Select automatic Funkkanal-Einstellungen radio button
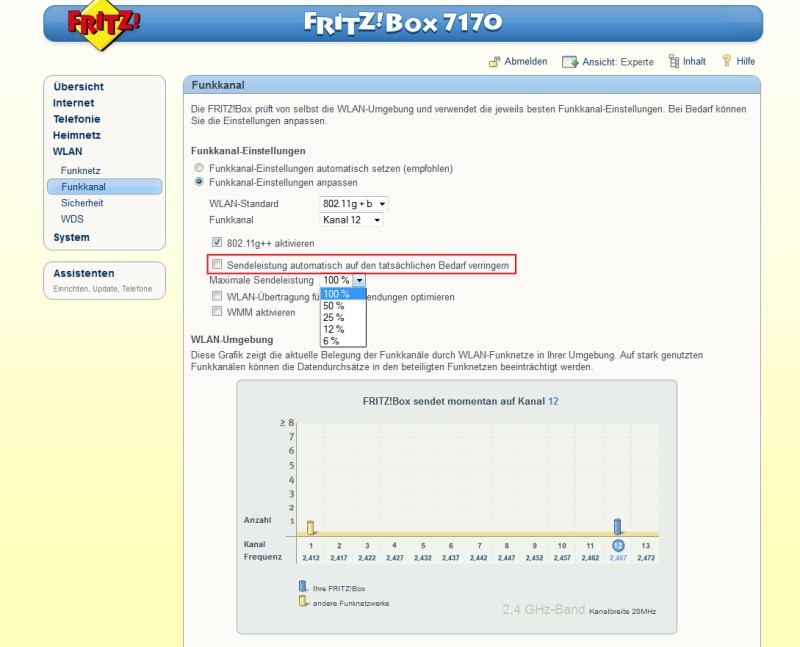 tap(199, 168)
